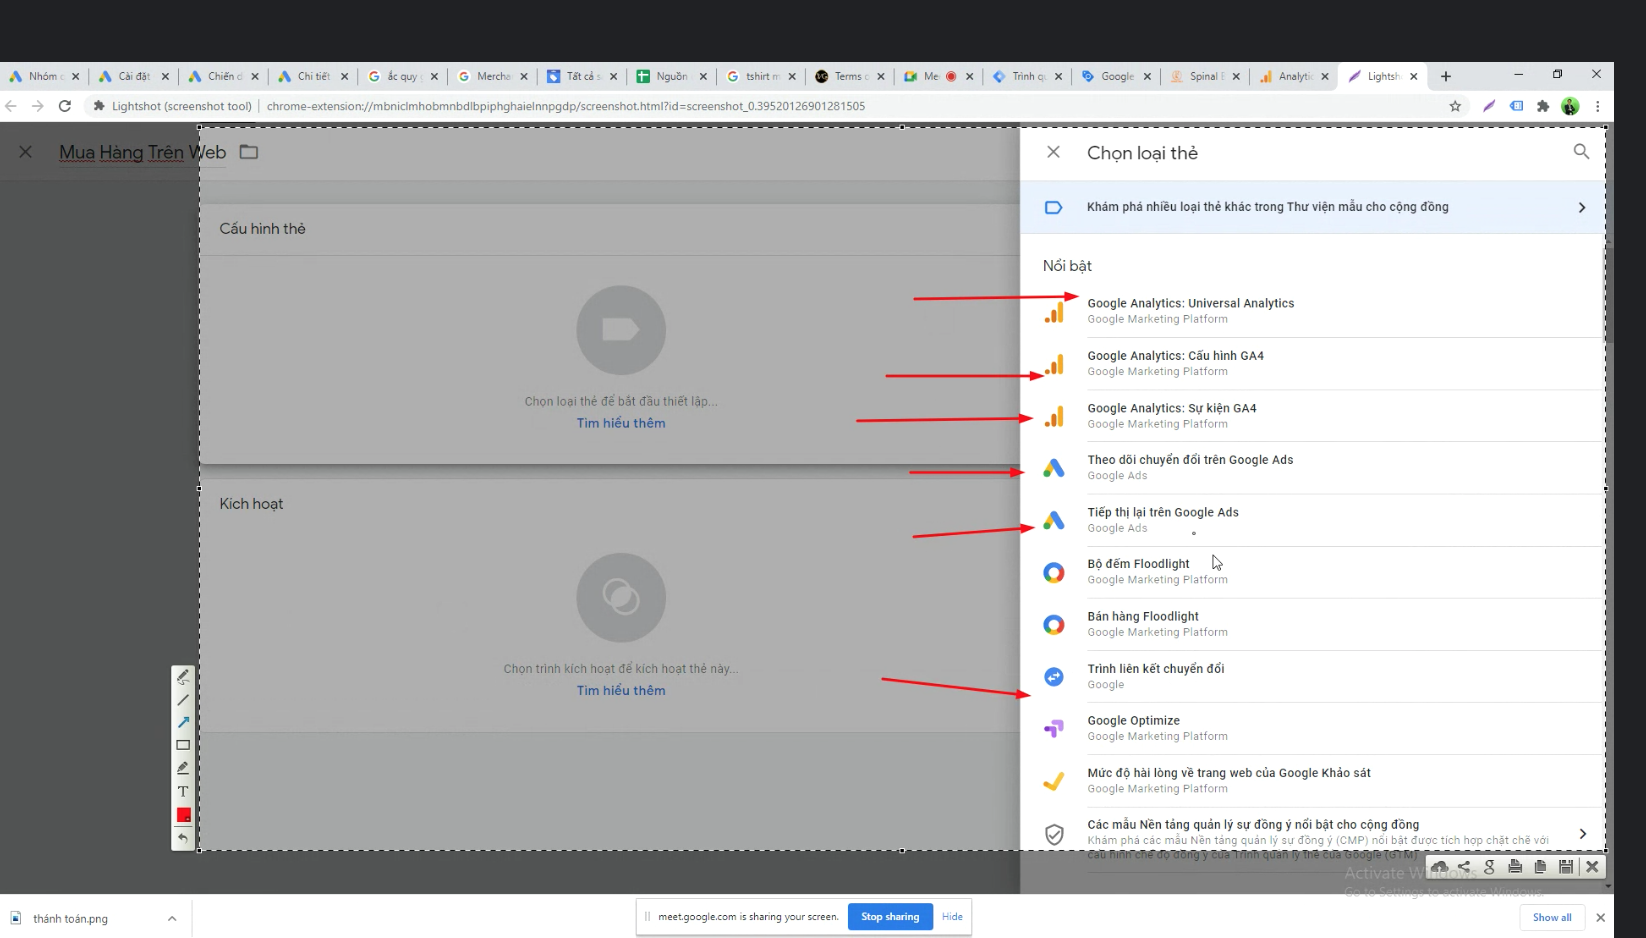Reload the current page
1646x938 pixels.
[x=65, y=106]
